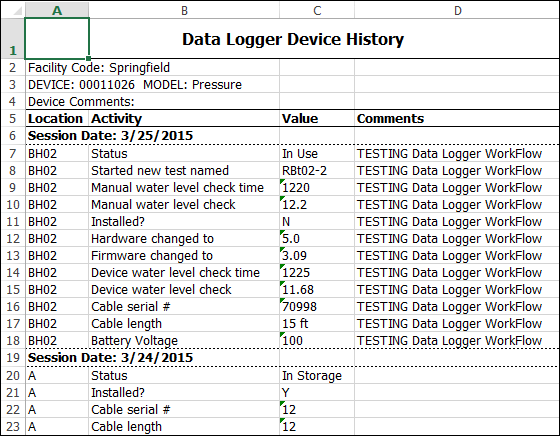Viewport: 560px width, 436px height.
Task: Click the green error indicator on 1220
Action: coord(282,181)
